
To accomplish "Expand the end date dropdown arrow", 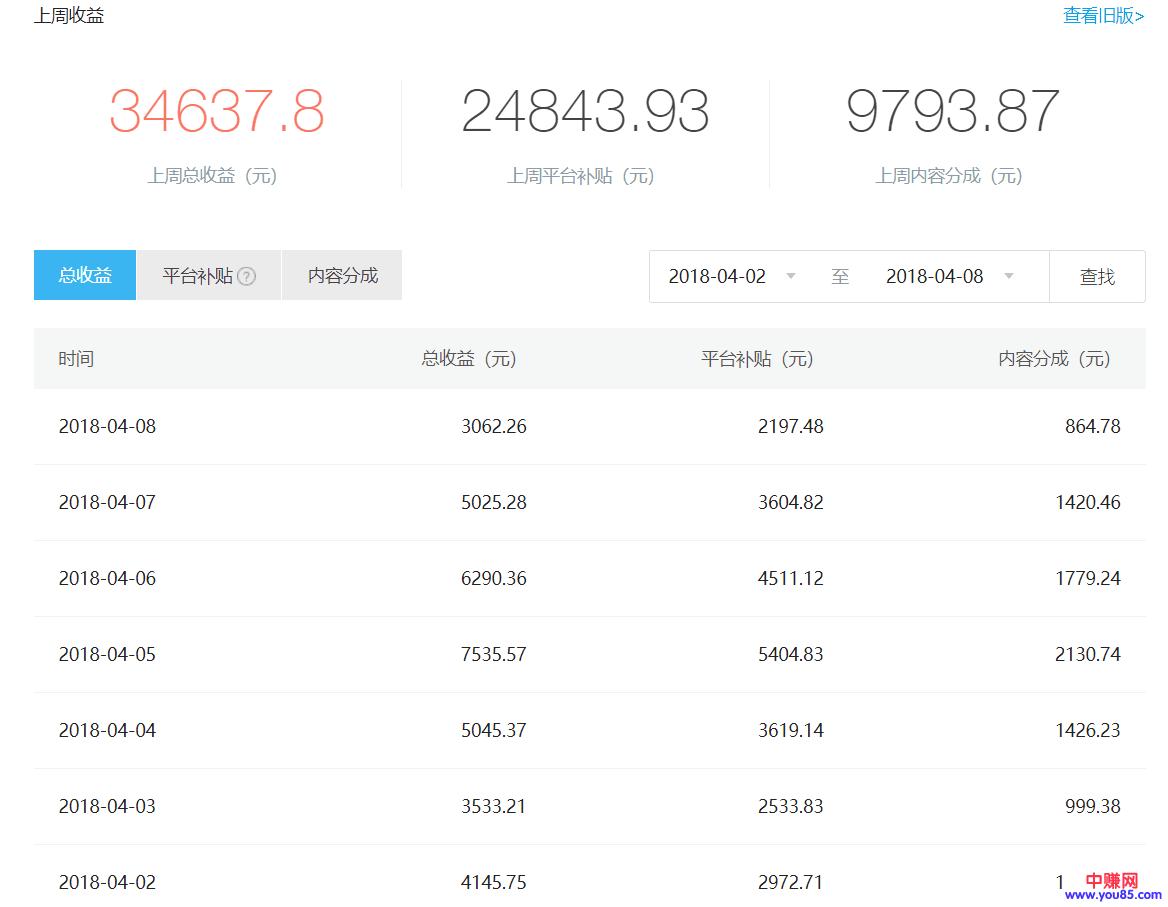I will pyautogui.click(x=1009, y=276).
